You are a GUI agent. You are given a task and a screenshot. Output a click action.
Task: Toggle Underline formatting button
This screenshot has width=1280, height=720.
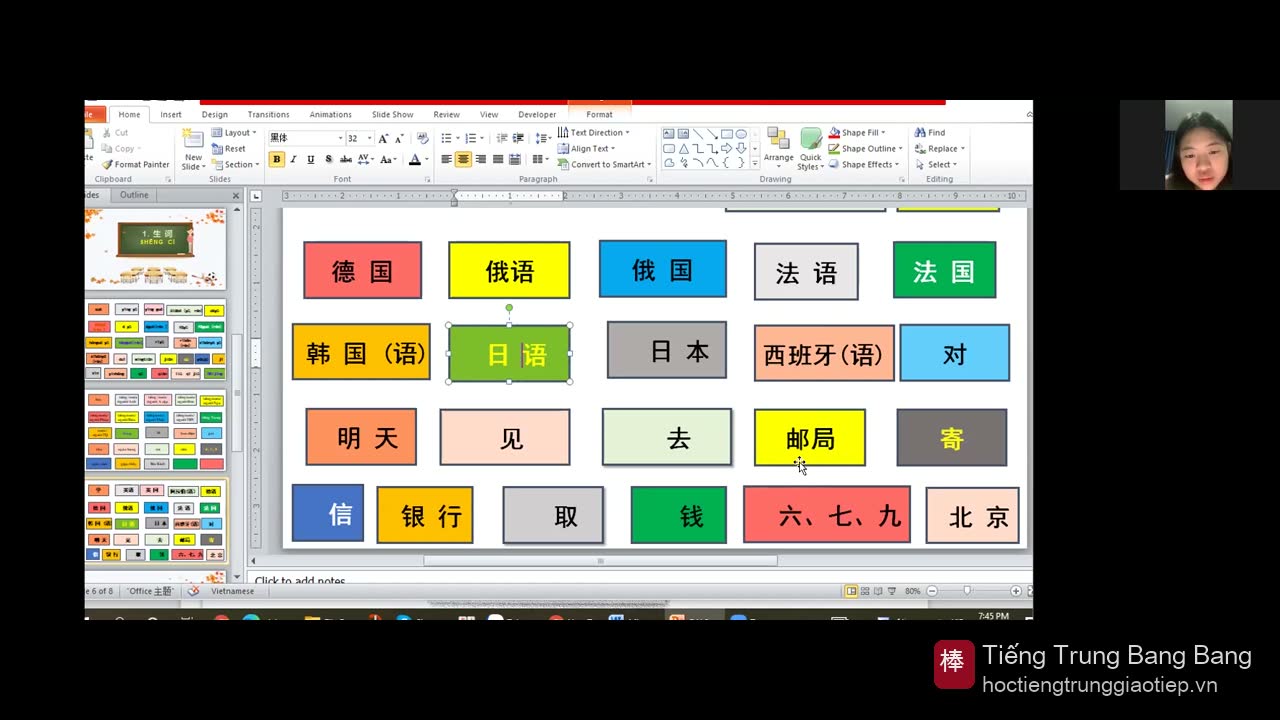(x=311, y=160)
